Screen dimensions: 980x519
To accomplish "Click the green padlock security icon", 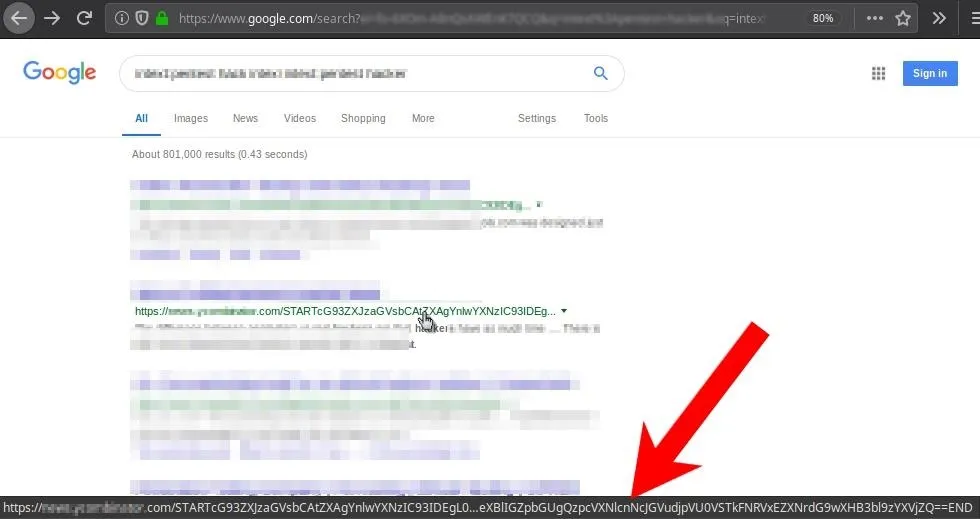I will 162,19.
